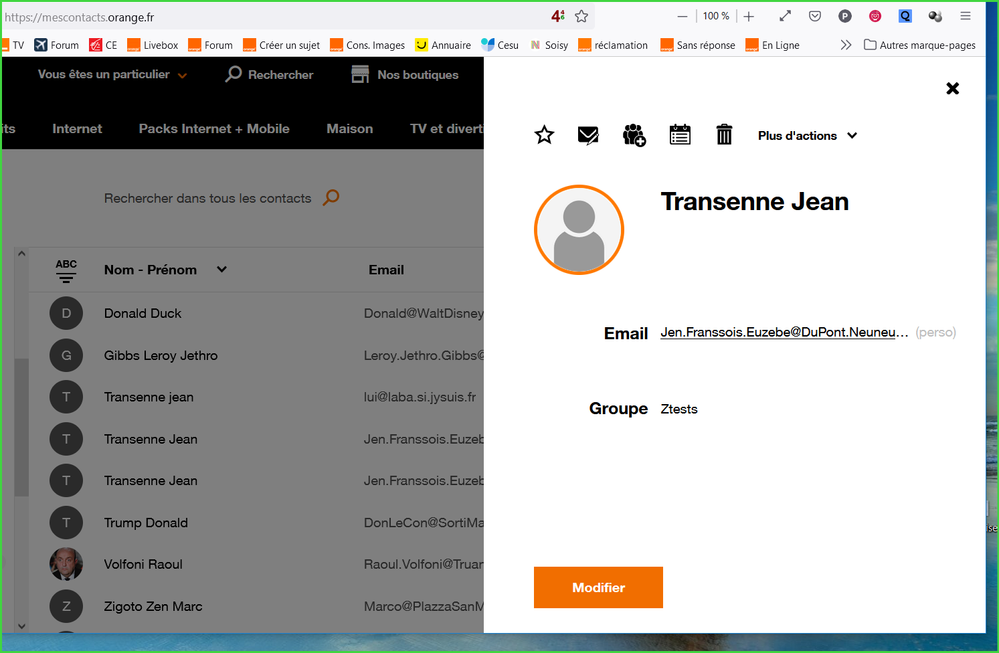Open the Nom - Prénom sort dropdown
The width and height of the screenshot is (999, 653).
point(222,269)
